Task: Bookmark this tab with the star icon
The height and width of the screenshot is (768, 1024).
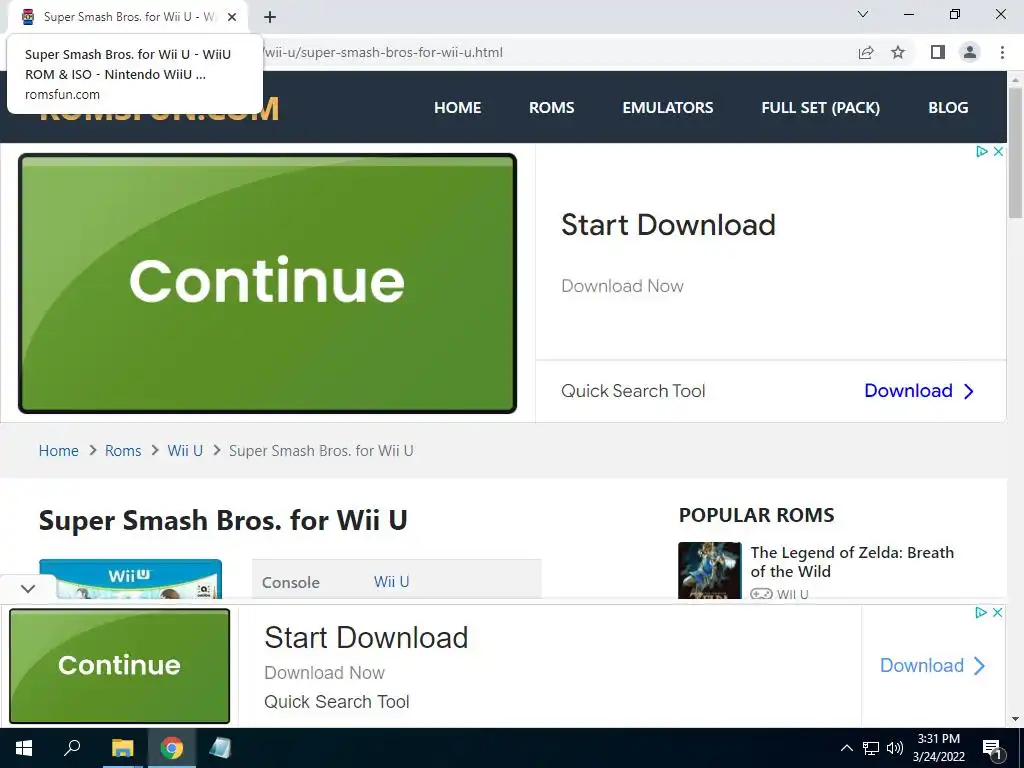Action: pos(898,52)
